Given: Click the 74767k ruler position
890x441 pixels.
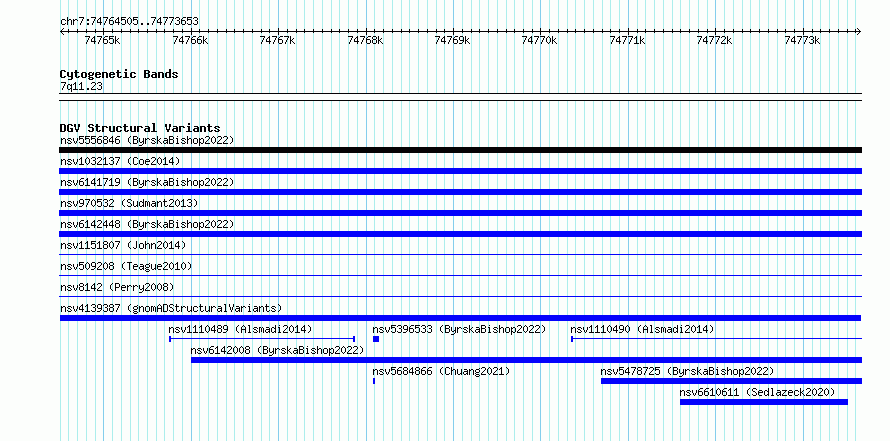Looking at the screenshot, I should tap(278, 40).
